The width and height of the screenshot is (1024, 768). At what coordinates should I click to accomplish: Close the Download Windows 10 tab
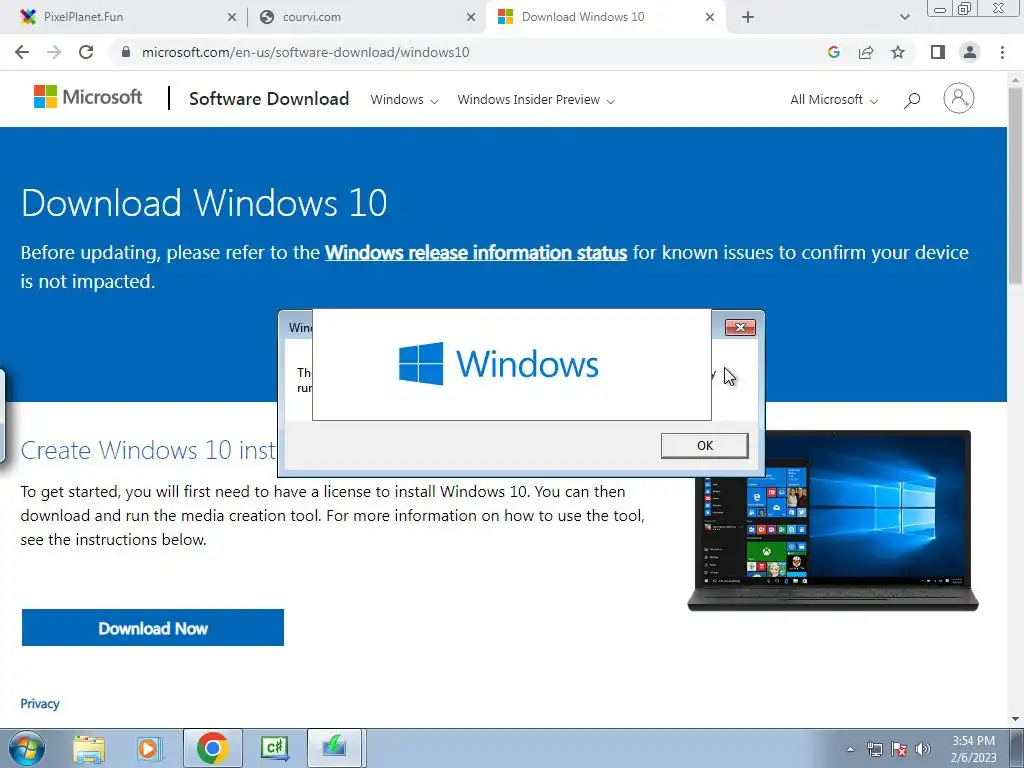[710, 17]
